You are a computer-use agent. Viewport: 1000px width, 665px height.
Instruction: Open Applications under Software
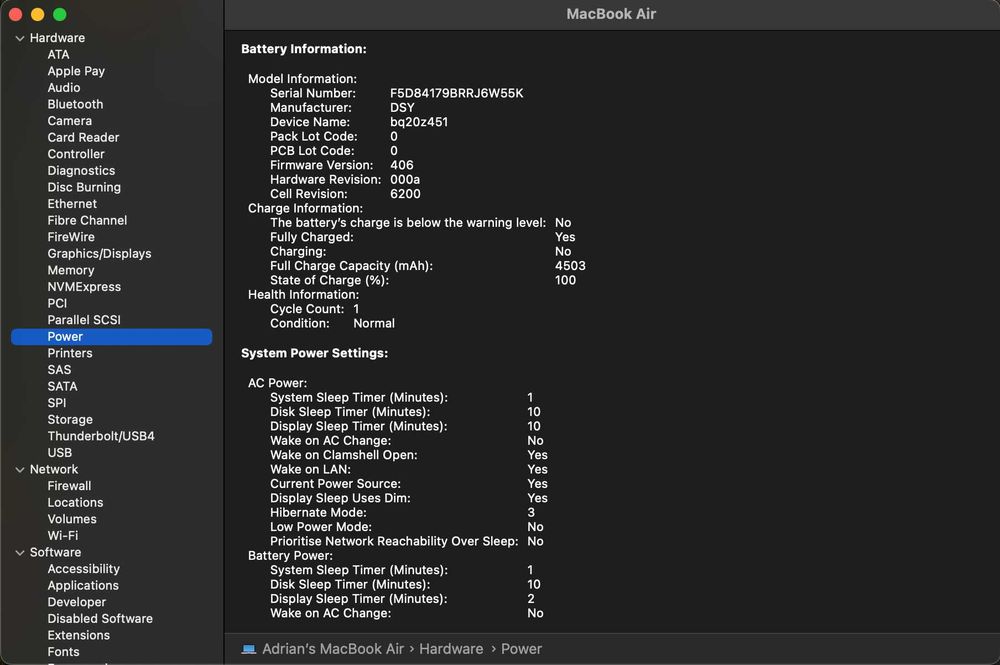tap(83, 585)
